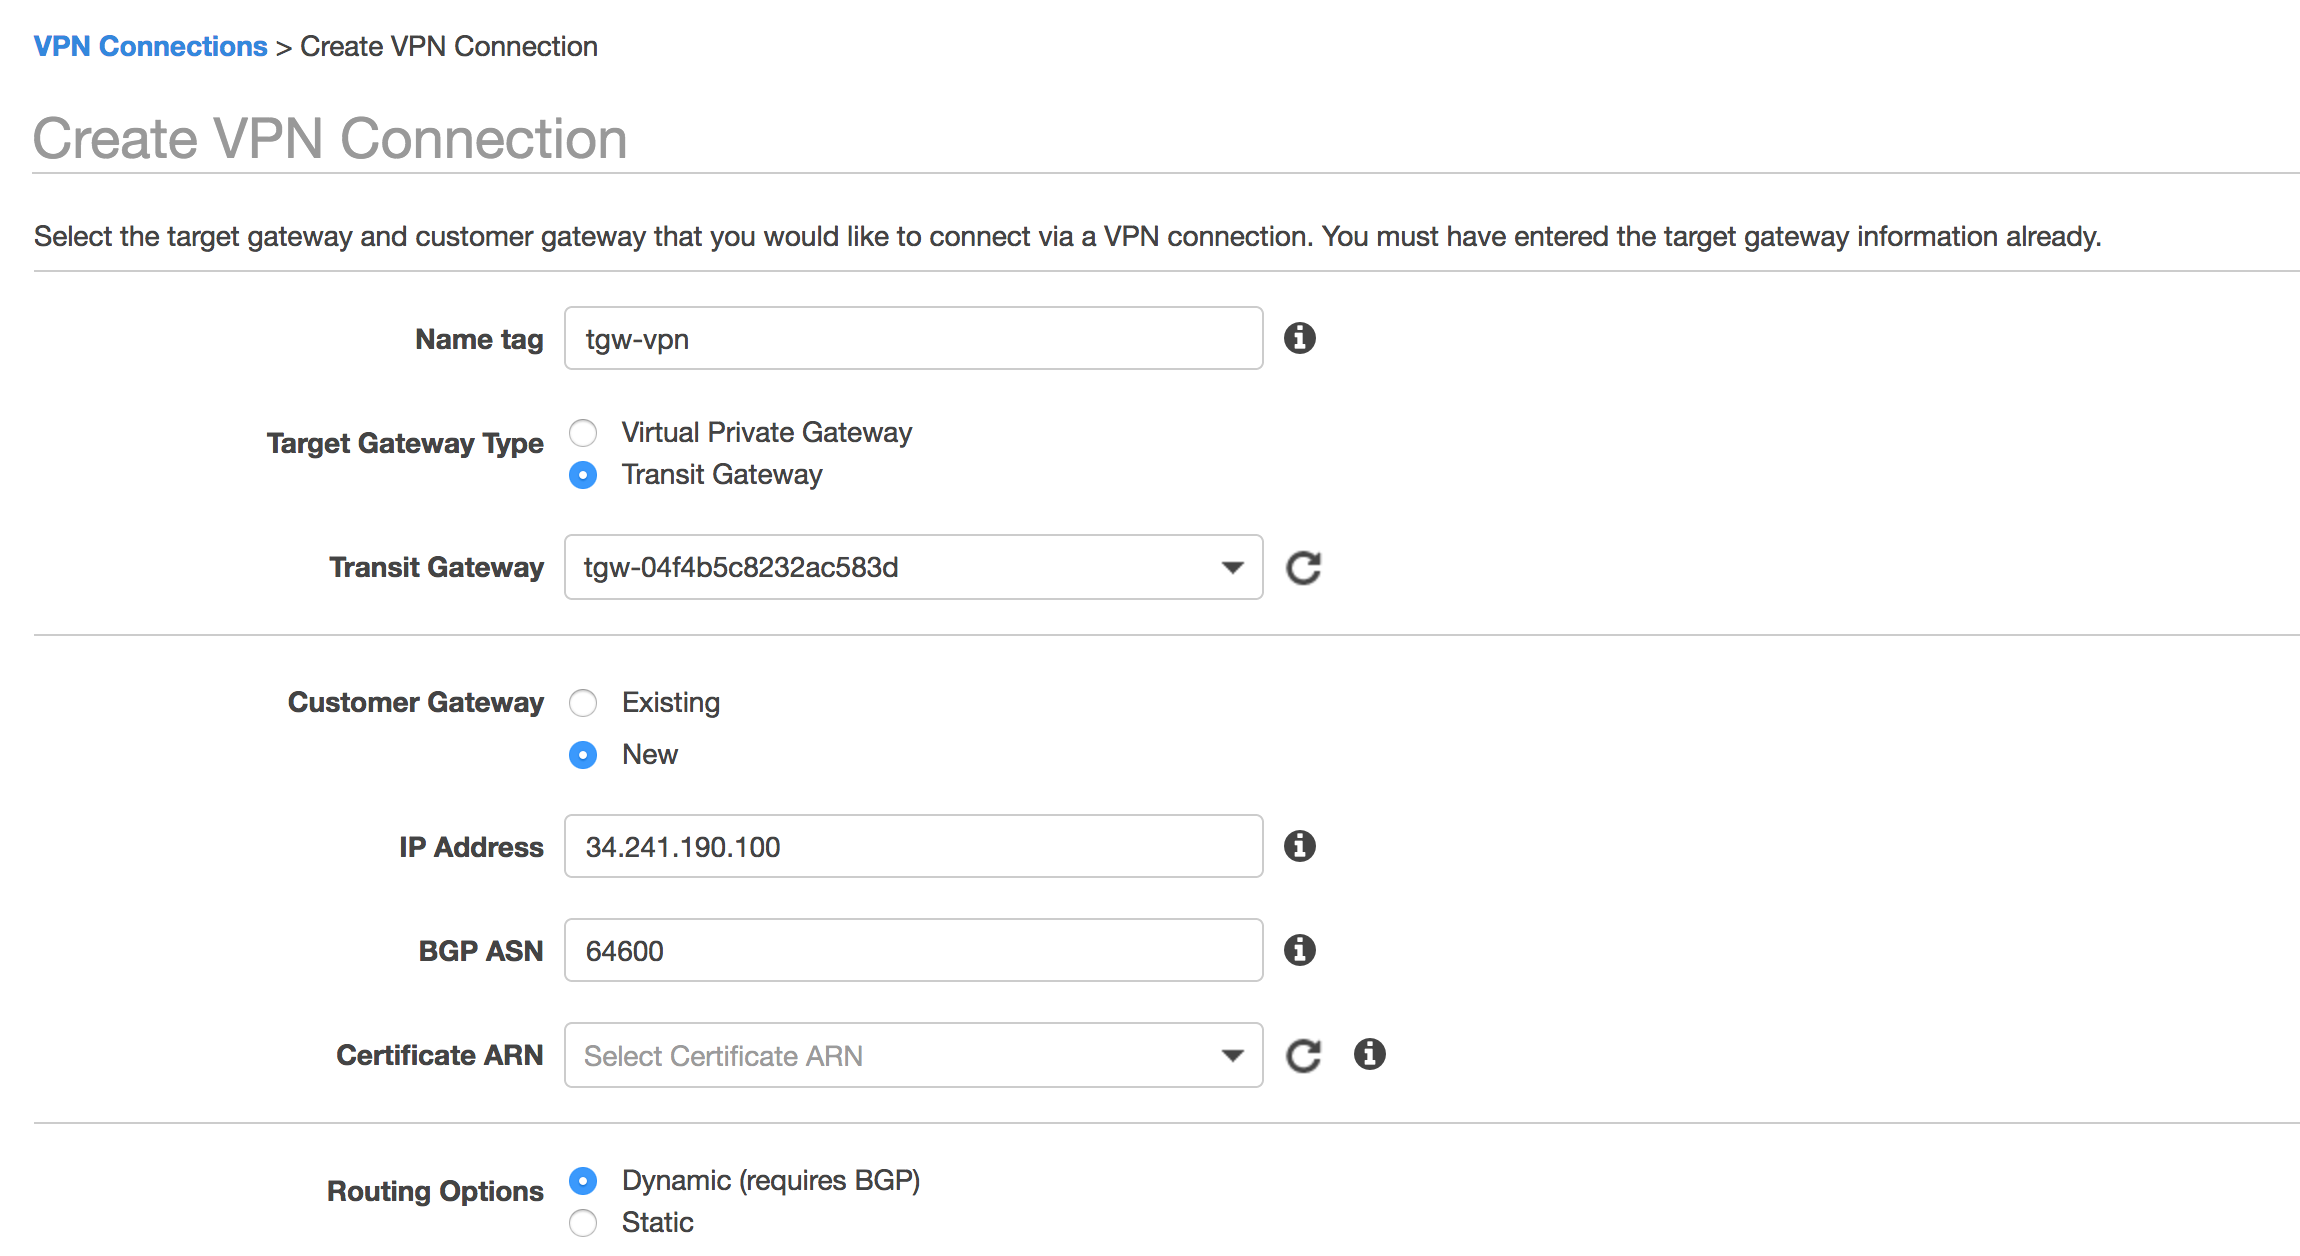Click the info icon beside Name tag
2300x1256 pixels.
(1299, 338)
